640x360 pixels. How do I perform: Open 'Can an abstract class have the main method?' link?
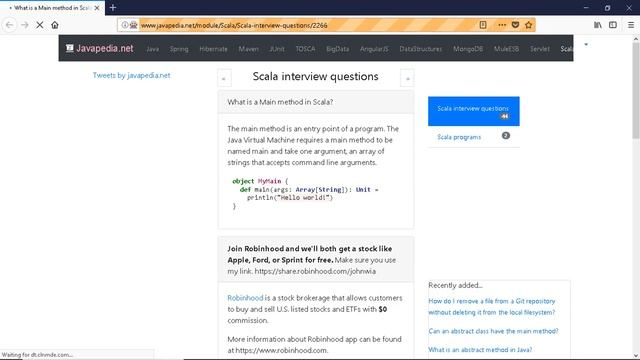[x=493, y=331]
